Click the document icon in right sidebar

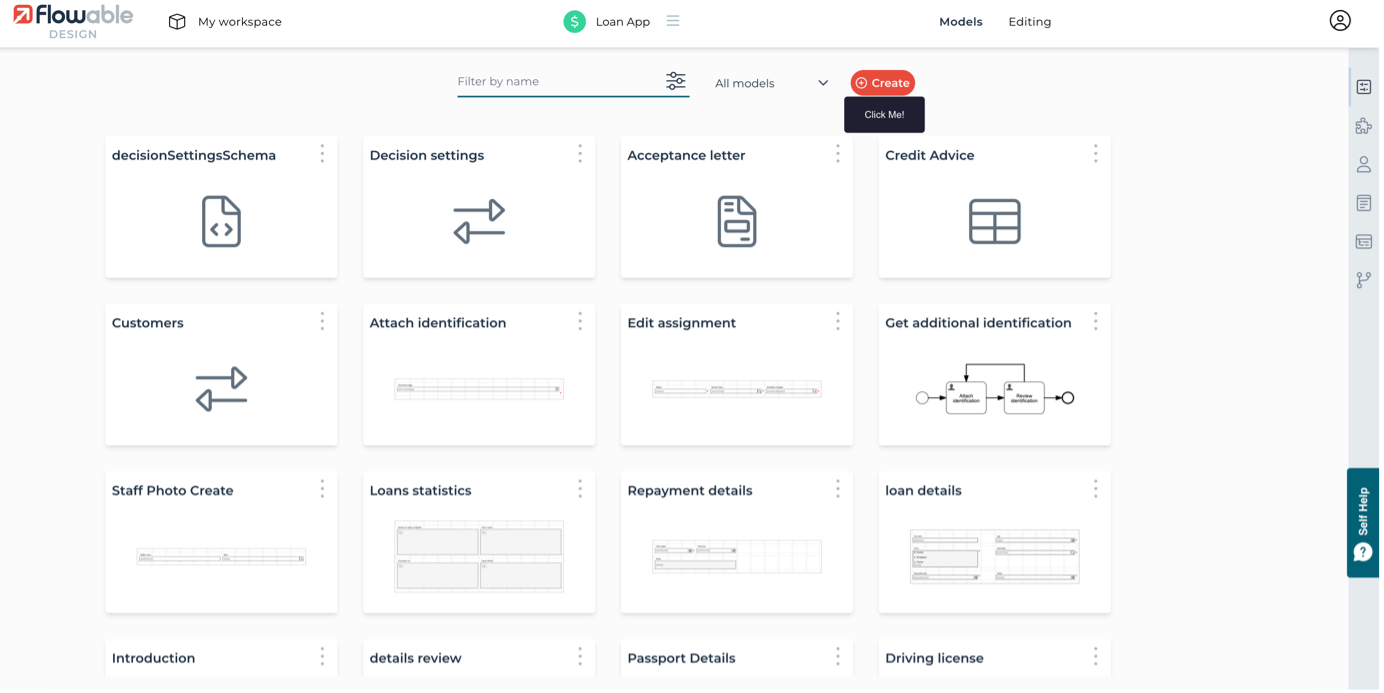click(x=1363, y=202)
